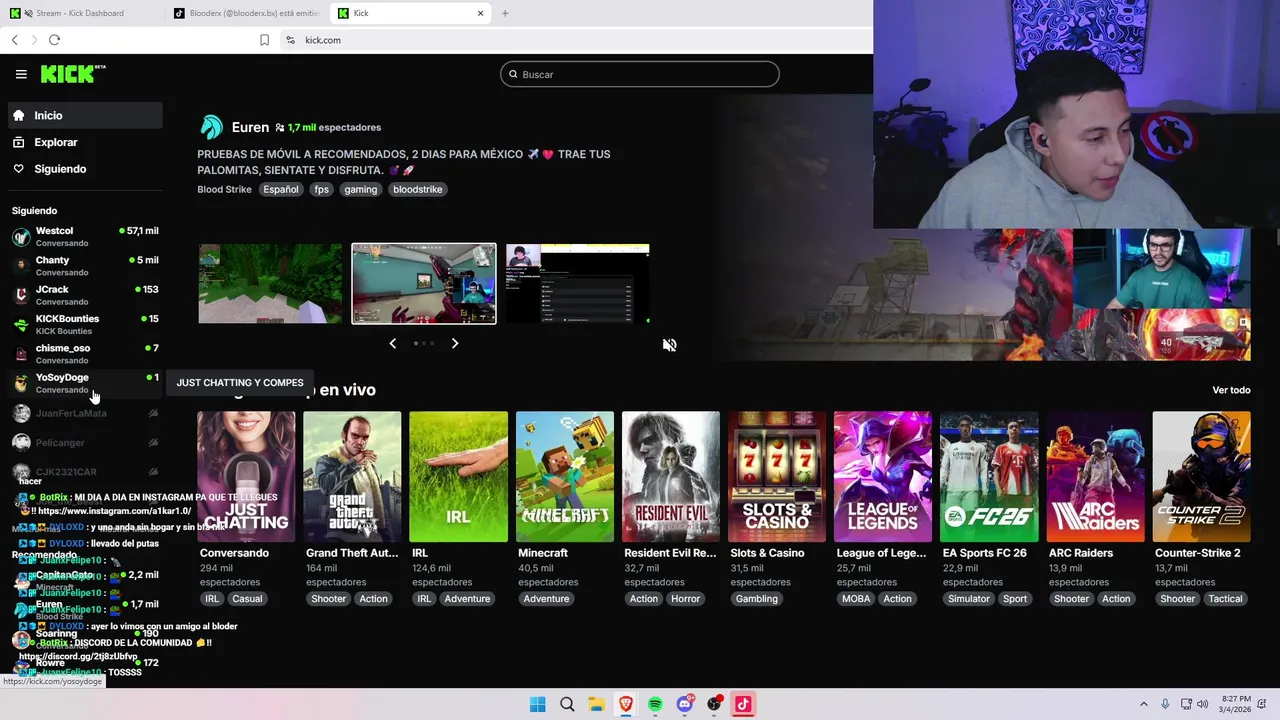Show previous featured stream with left arrow
Image resolution: width=1280 pixels, height=720 pixels.
392,343
